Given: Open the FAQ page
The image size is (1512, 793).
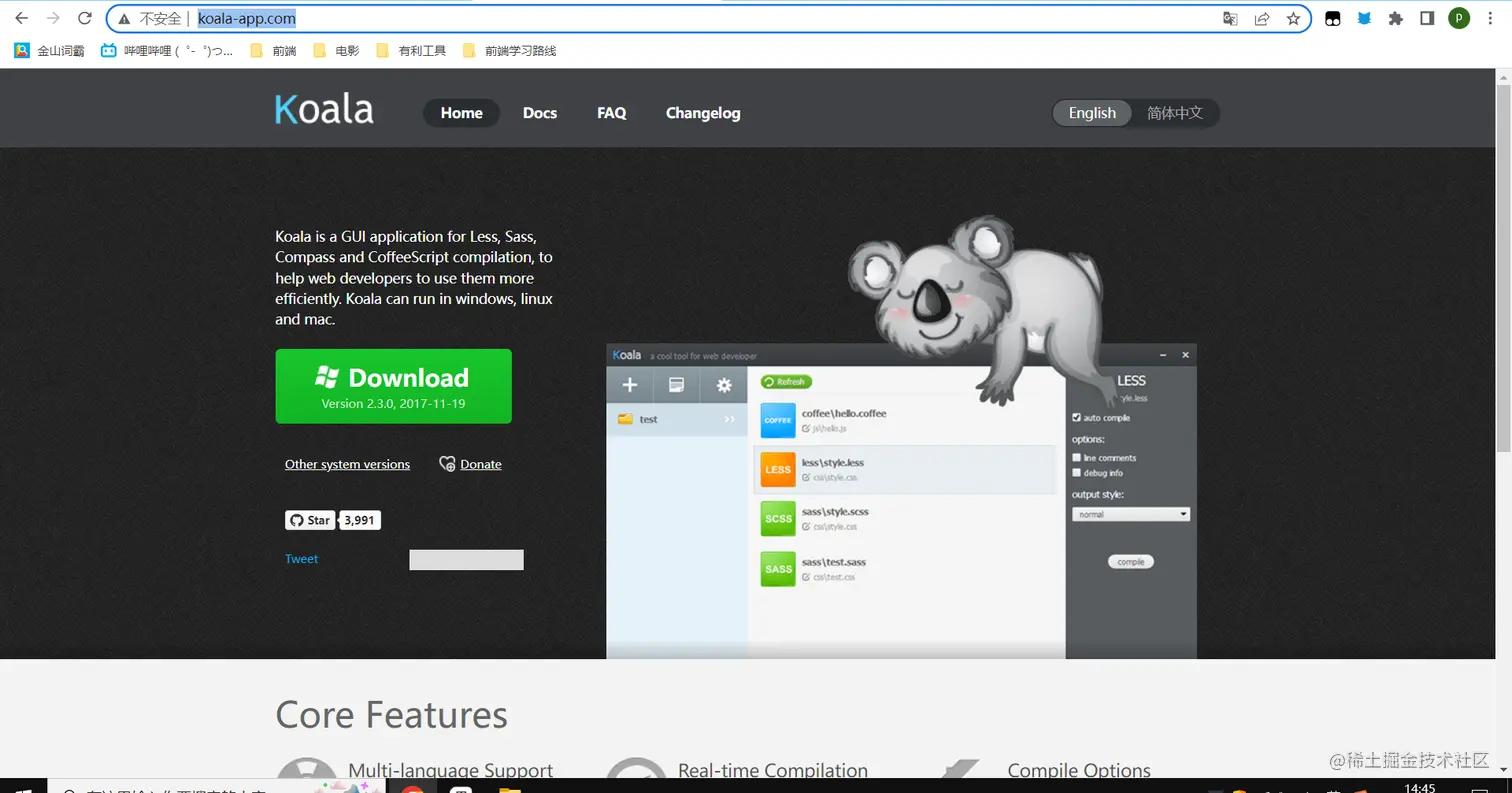Looking at the screenshot, I should 612,113.
